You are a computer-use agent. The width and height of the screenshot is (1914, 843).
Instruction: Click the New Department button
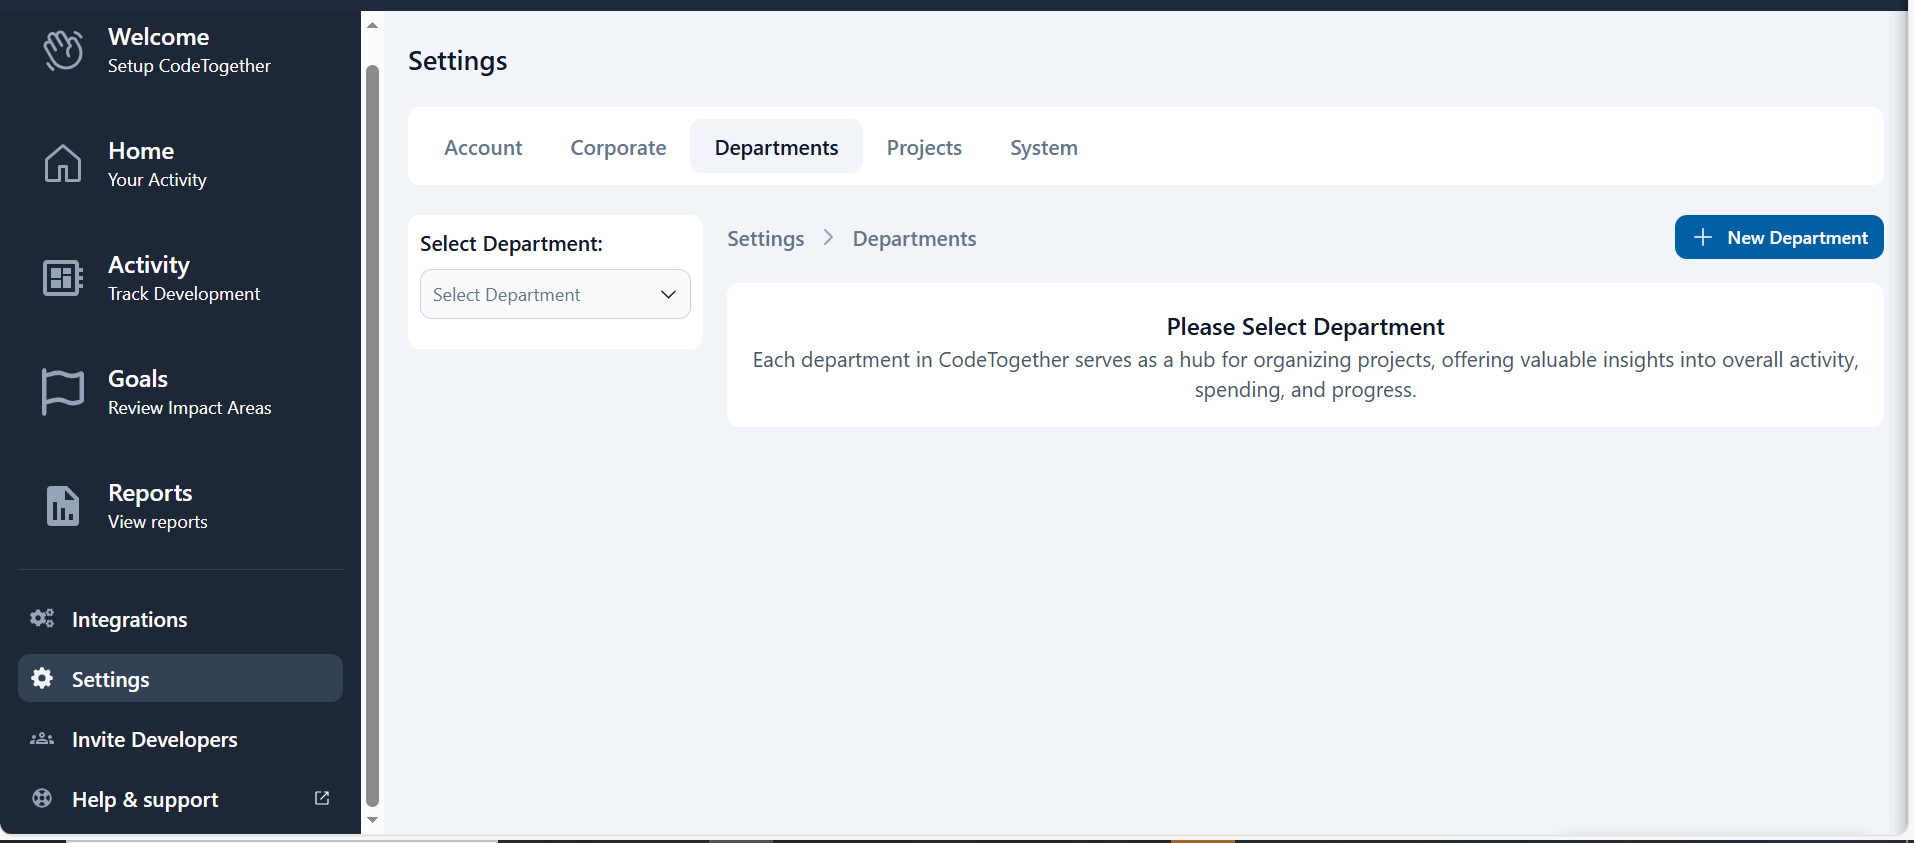click(x=1778, y=237)
